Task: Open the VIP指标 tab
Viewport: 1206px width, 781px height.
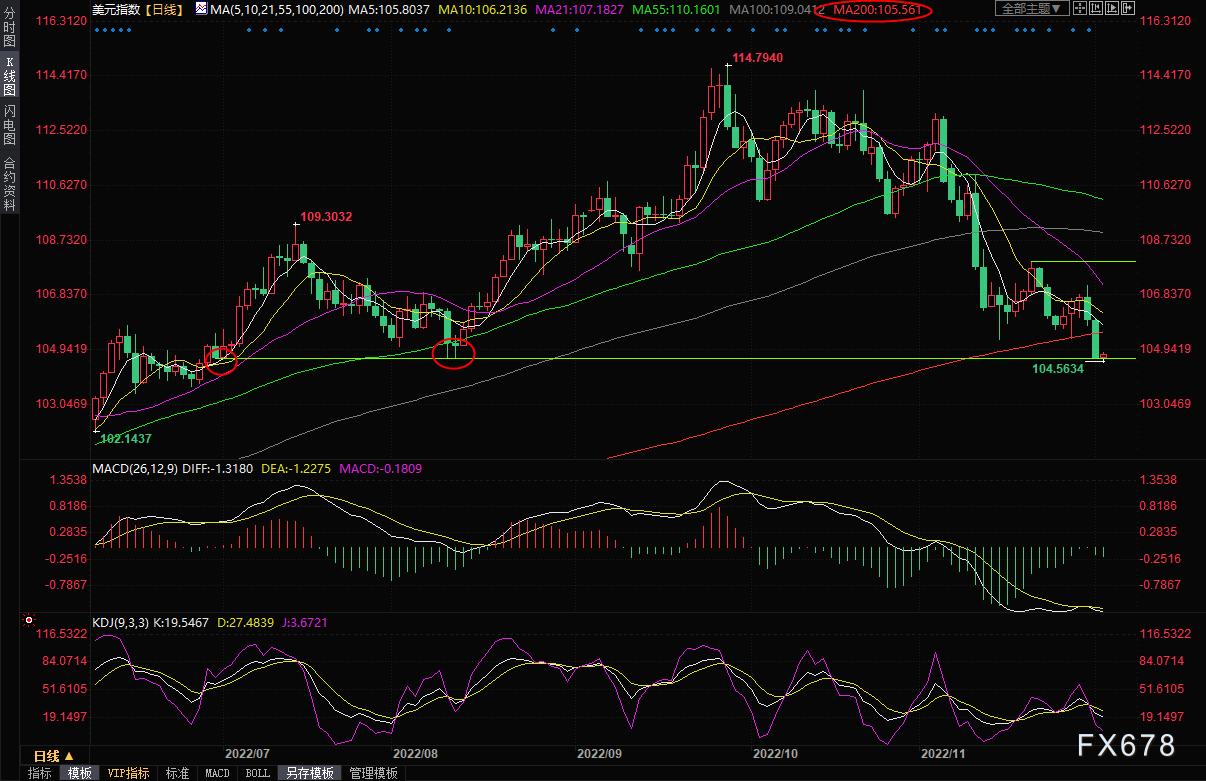Action: point(128,773)
